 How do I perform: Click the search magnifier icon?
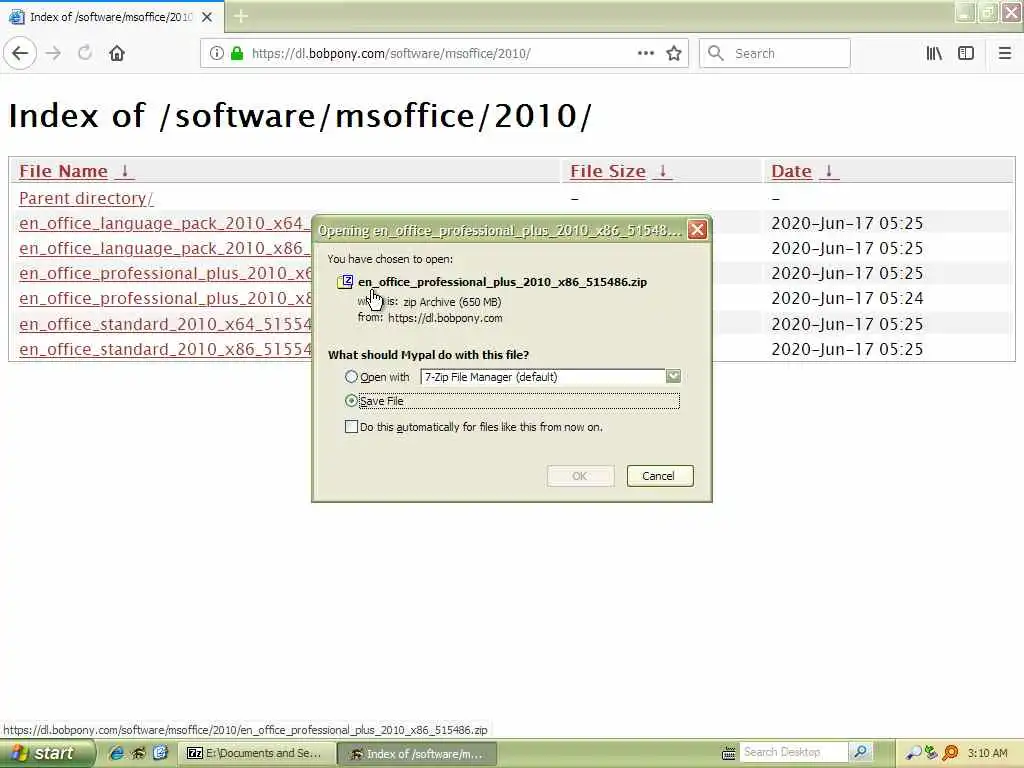click(716, 53)
